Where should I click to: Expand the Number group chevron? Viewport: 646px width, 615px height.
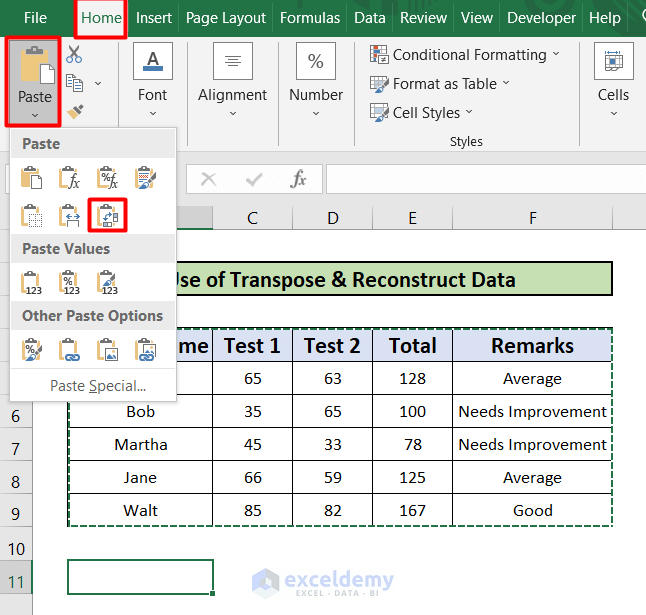pyautogui.click(x=316, y=113)
